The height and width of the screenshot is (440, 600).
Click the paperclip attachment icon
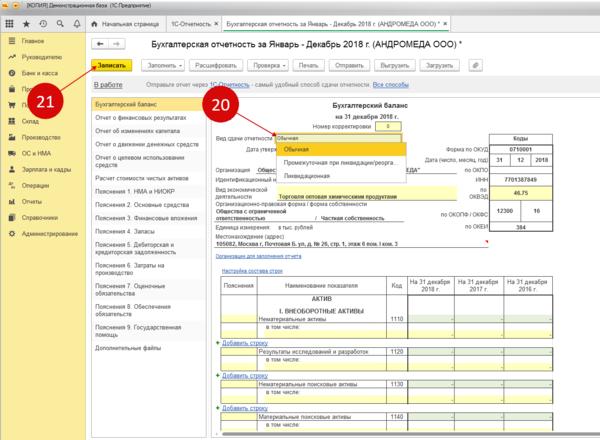click(x=473, y=64)
